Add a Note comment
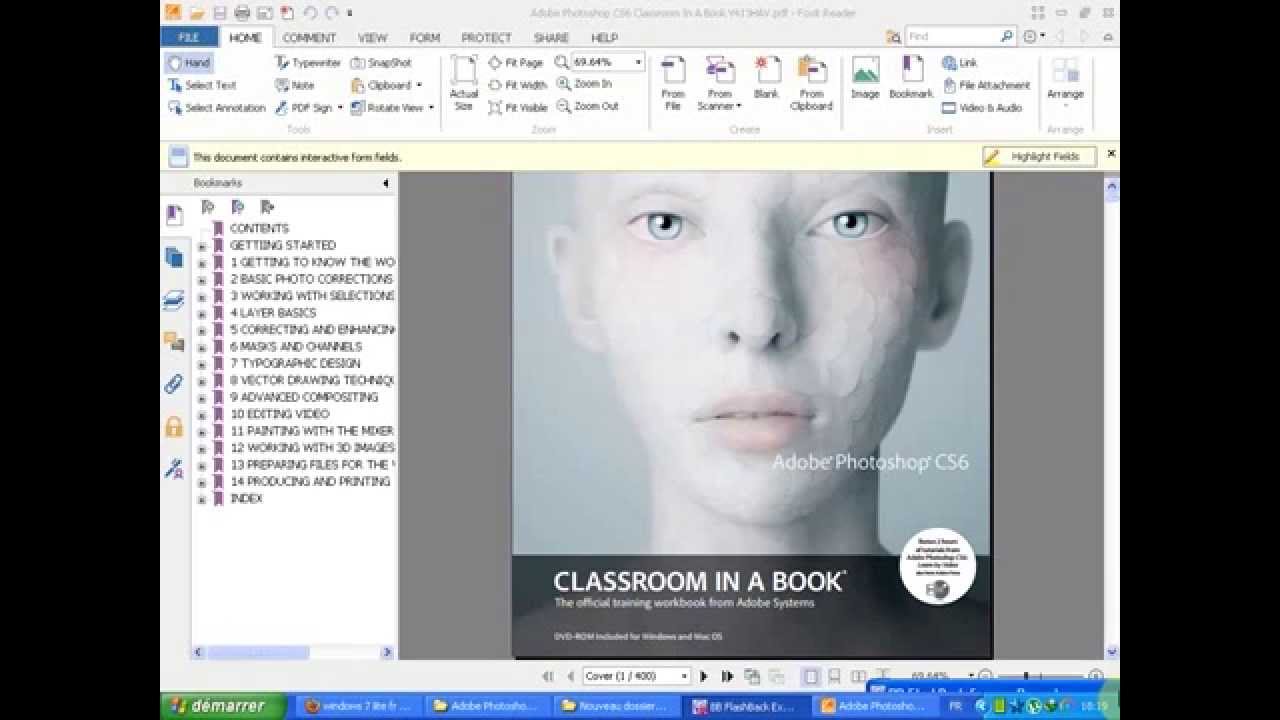The height and width of the screenshot is (720, 1280). tap(295, 85)
